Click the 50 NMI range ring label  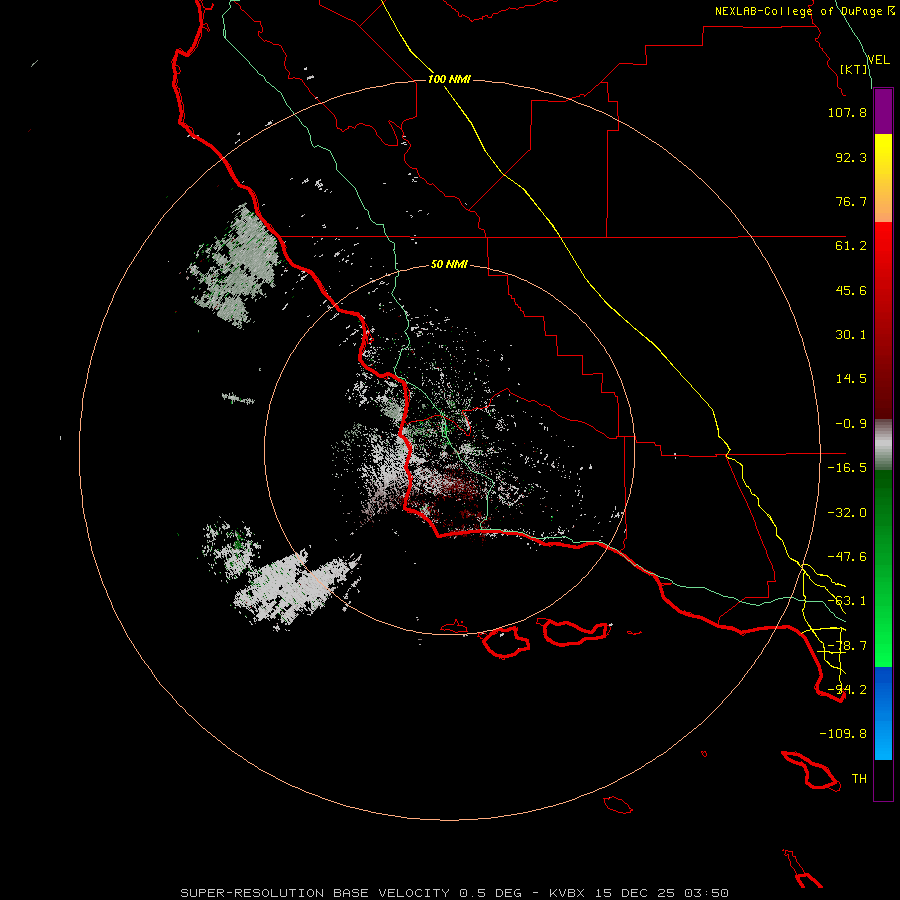pos(449,264)
